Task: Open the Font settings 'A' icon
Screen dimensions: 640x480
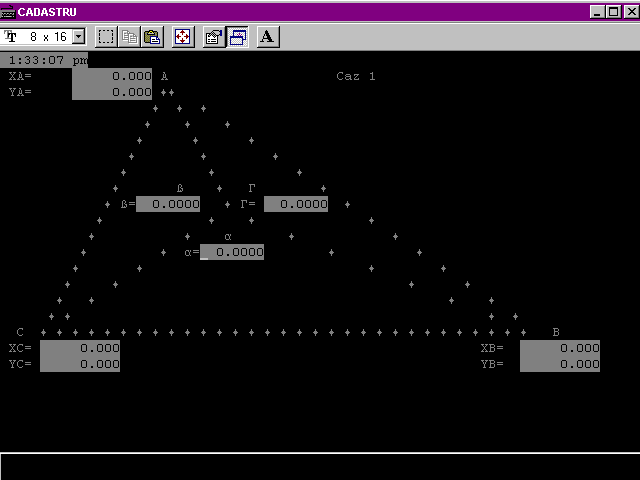Action: click(x=267, y=37)
